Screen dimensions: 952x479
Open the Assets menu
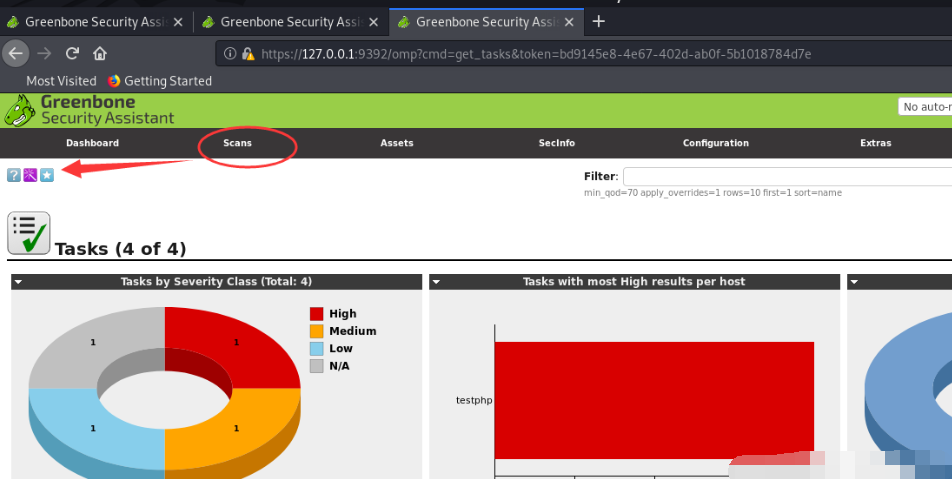click(x=397, y=143)
